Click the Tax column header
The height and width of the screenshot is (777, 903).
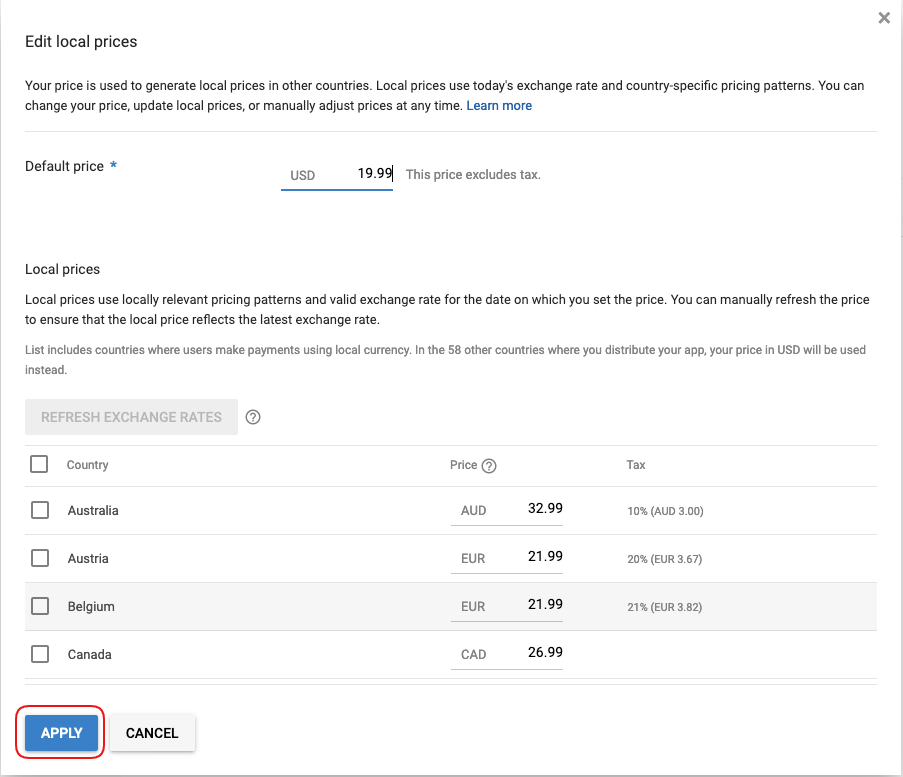pos(636,465)
